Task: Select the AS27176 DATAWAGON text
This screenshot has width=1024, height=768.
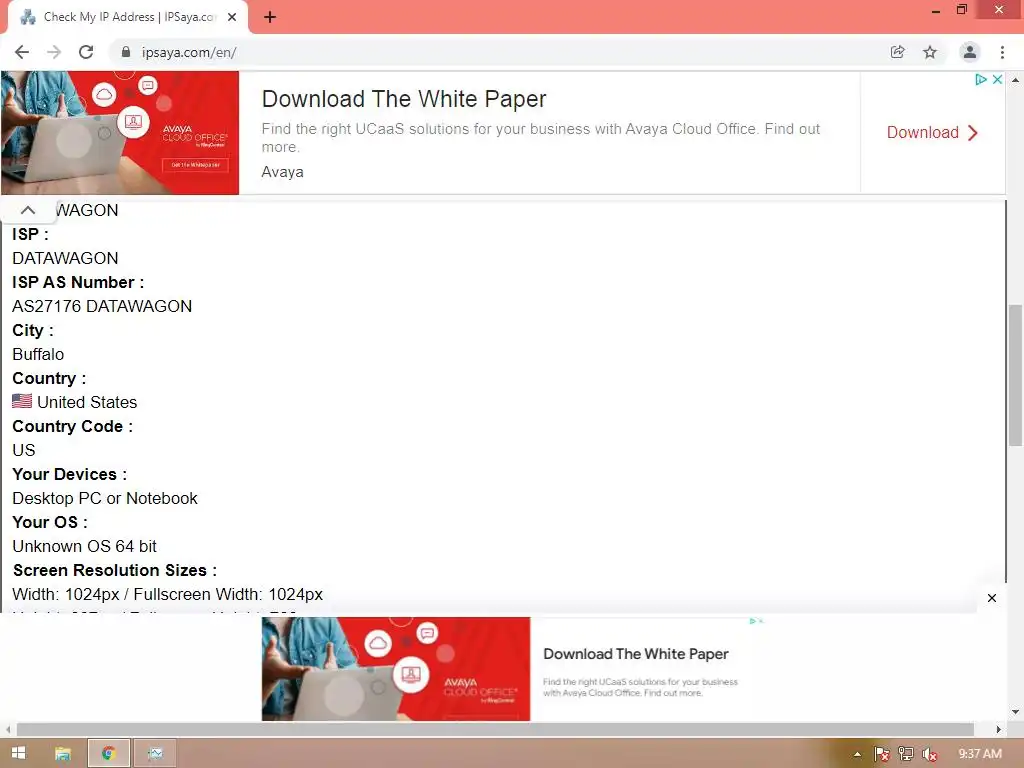Action: click(x=102, y=306)
